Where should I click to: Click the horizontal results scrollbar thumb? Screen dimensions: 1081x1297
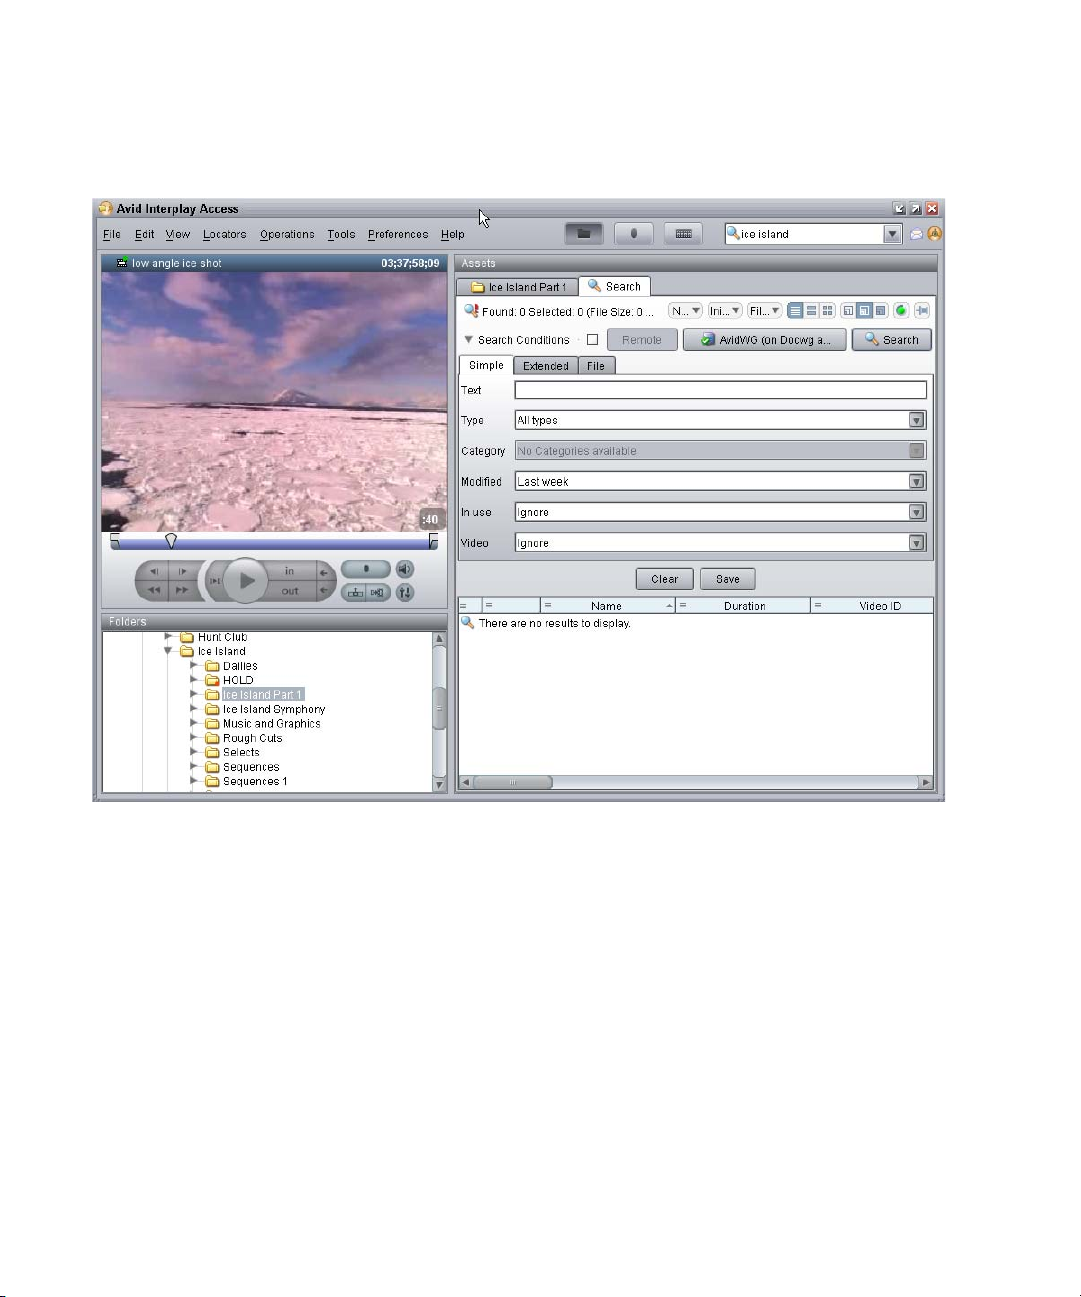(x=512, y=782)
